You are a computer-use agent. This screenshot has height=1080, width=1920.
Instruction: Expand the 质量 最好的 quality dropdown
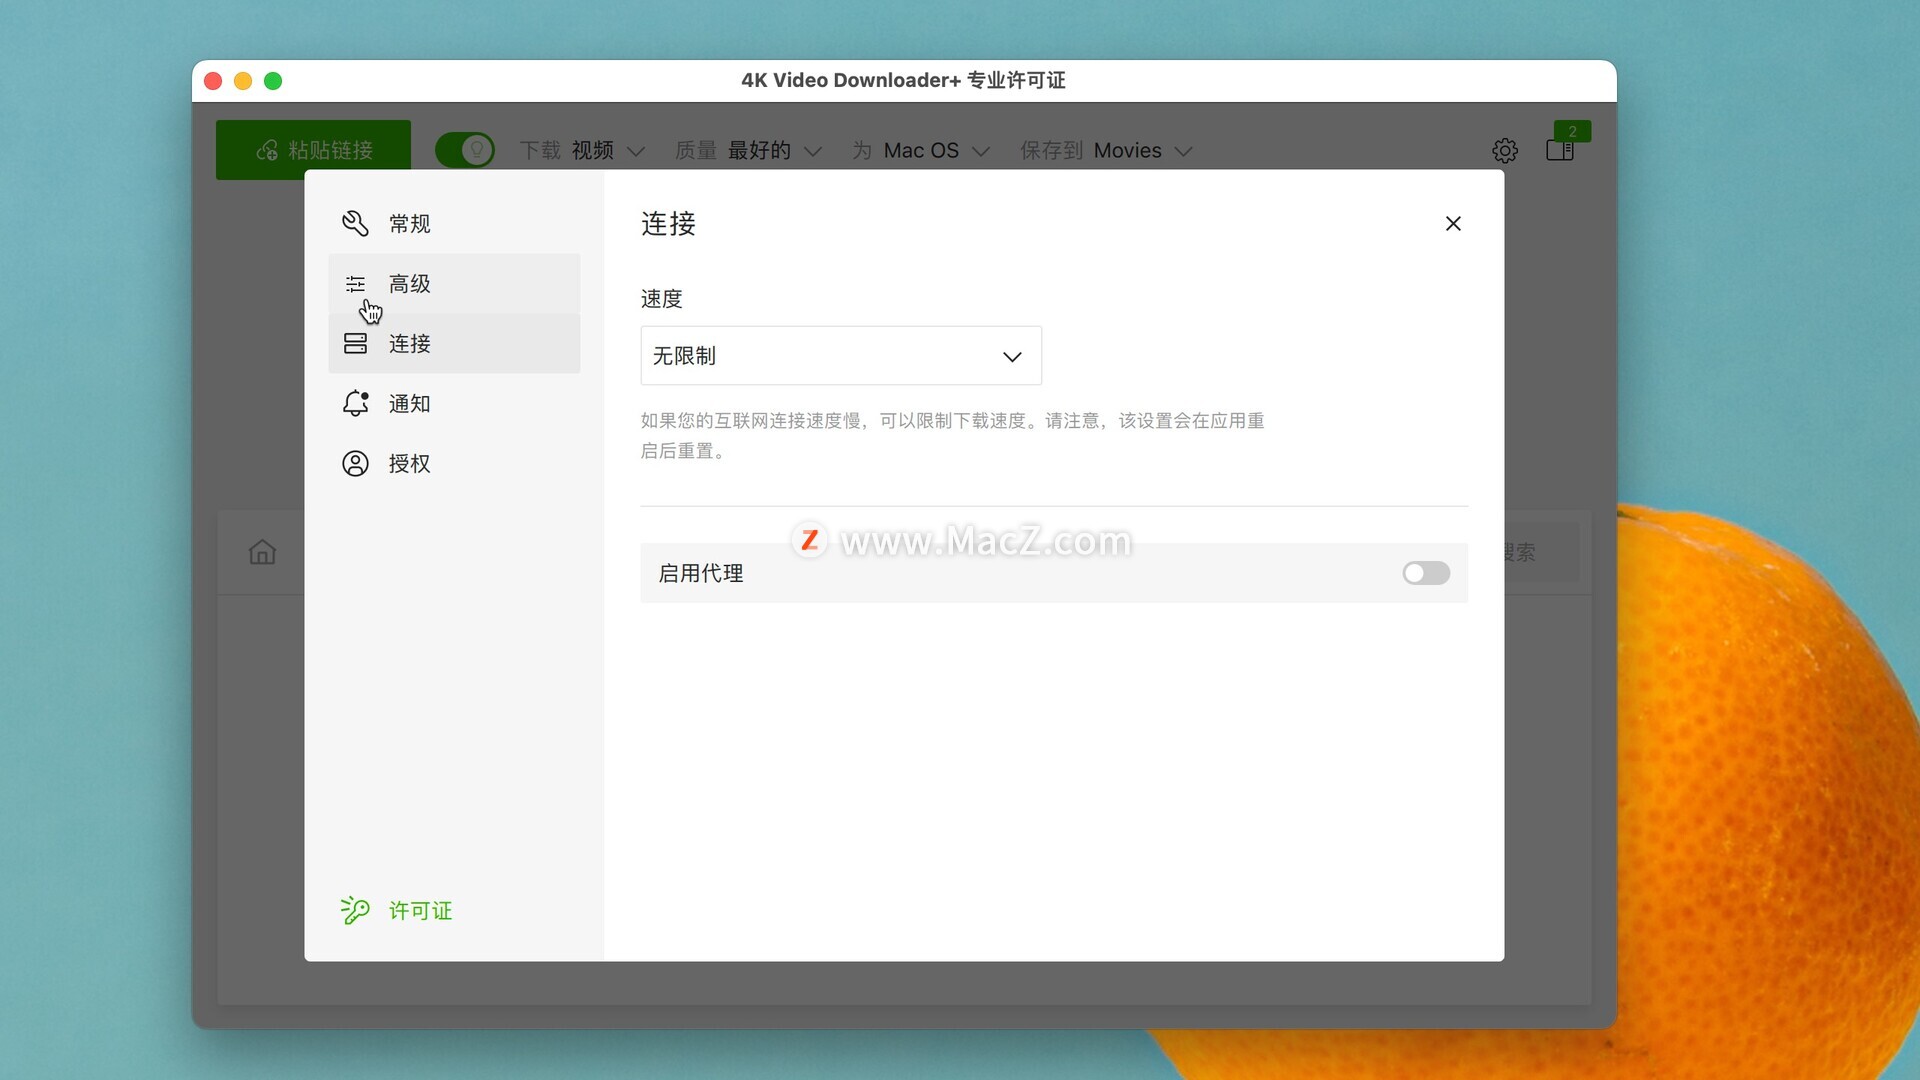point(748,151)
